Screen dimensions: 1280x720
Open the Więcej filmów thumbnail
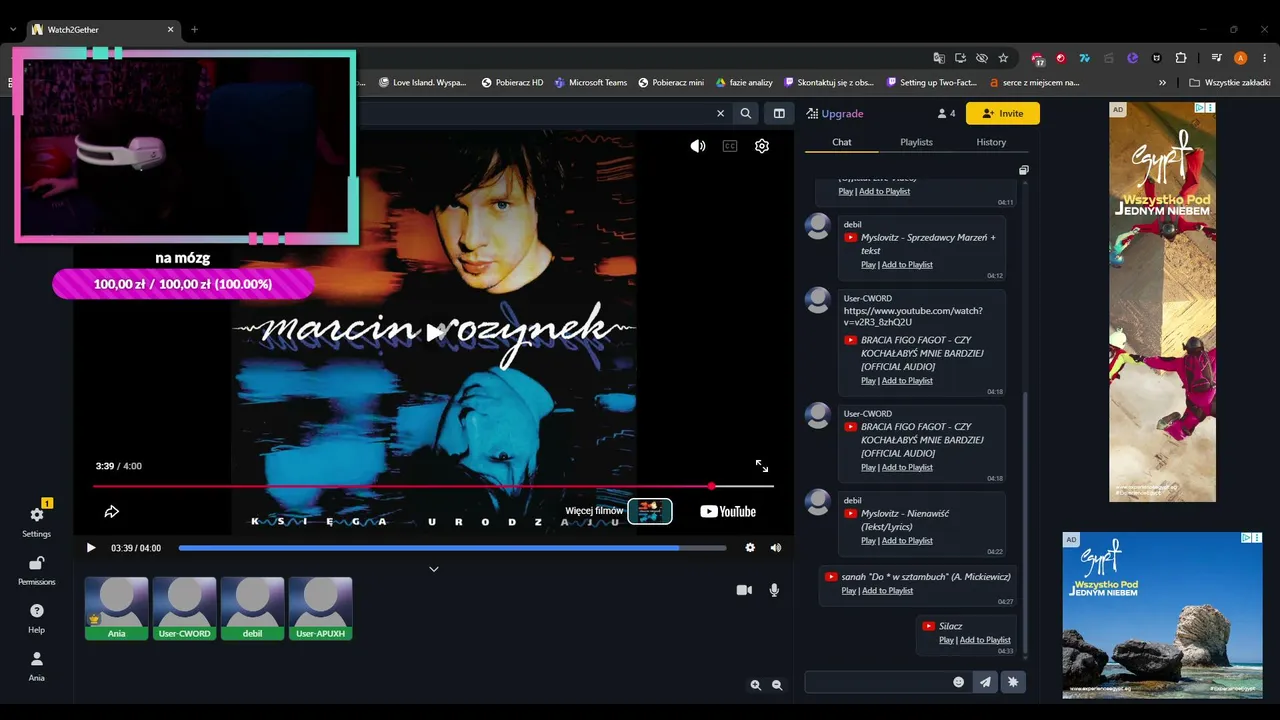click(x=650, y=512)
